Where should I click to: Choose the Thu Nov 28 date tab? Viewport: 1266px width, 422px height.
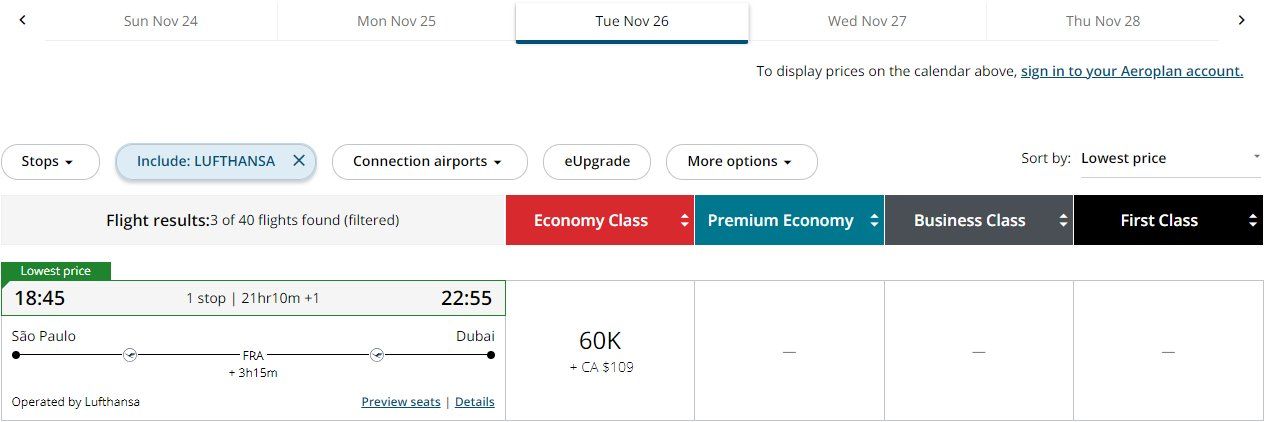(x=1102, y=21)
